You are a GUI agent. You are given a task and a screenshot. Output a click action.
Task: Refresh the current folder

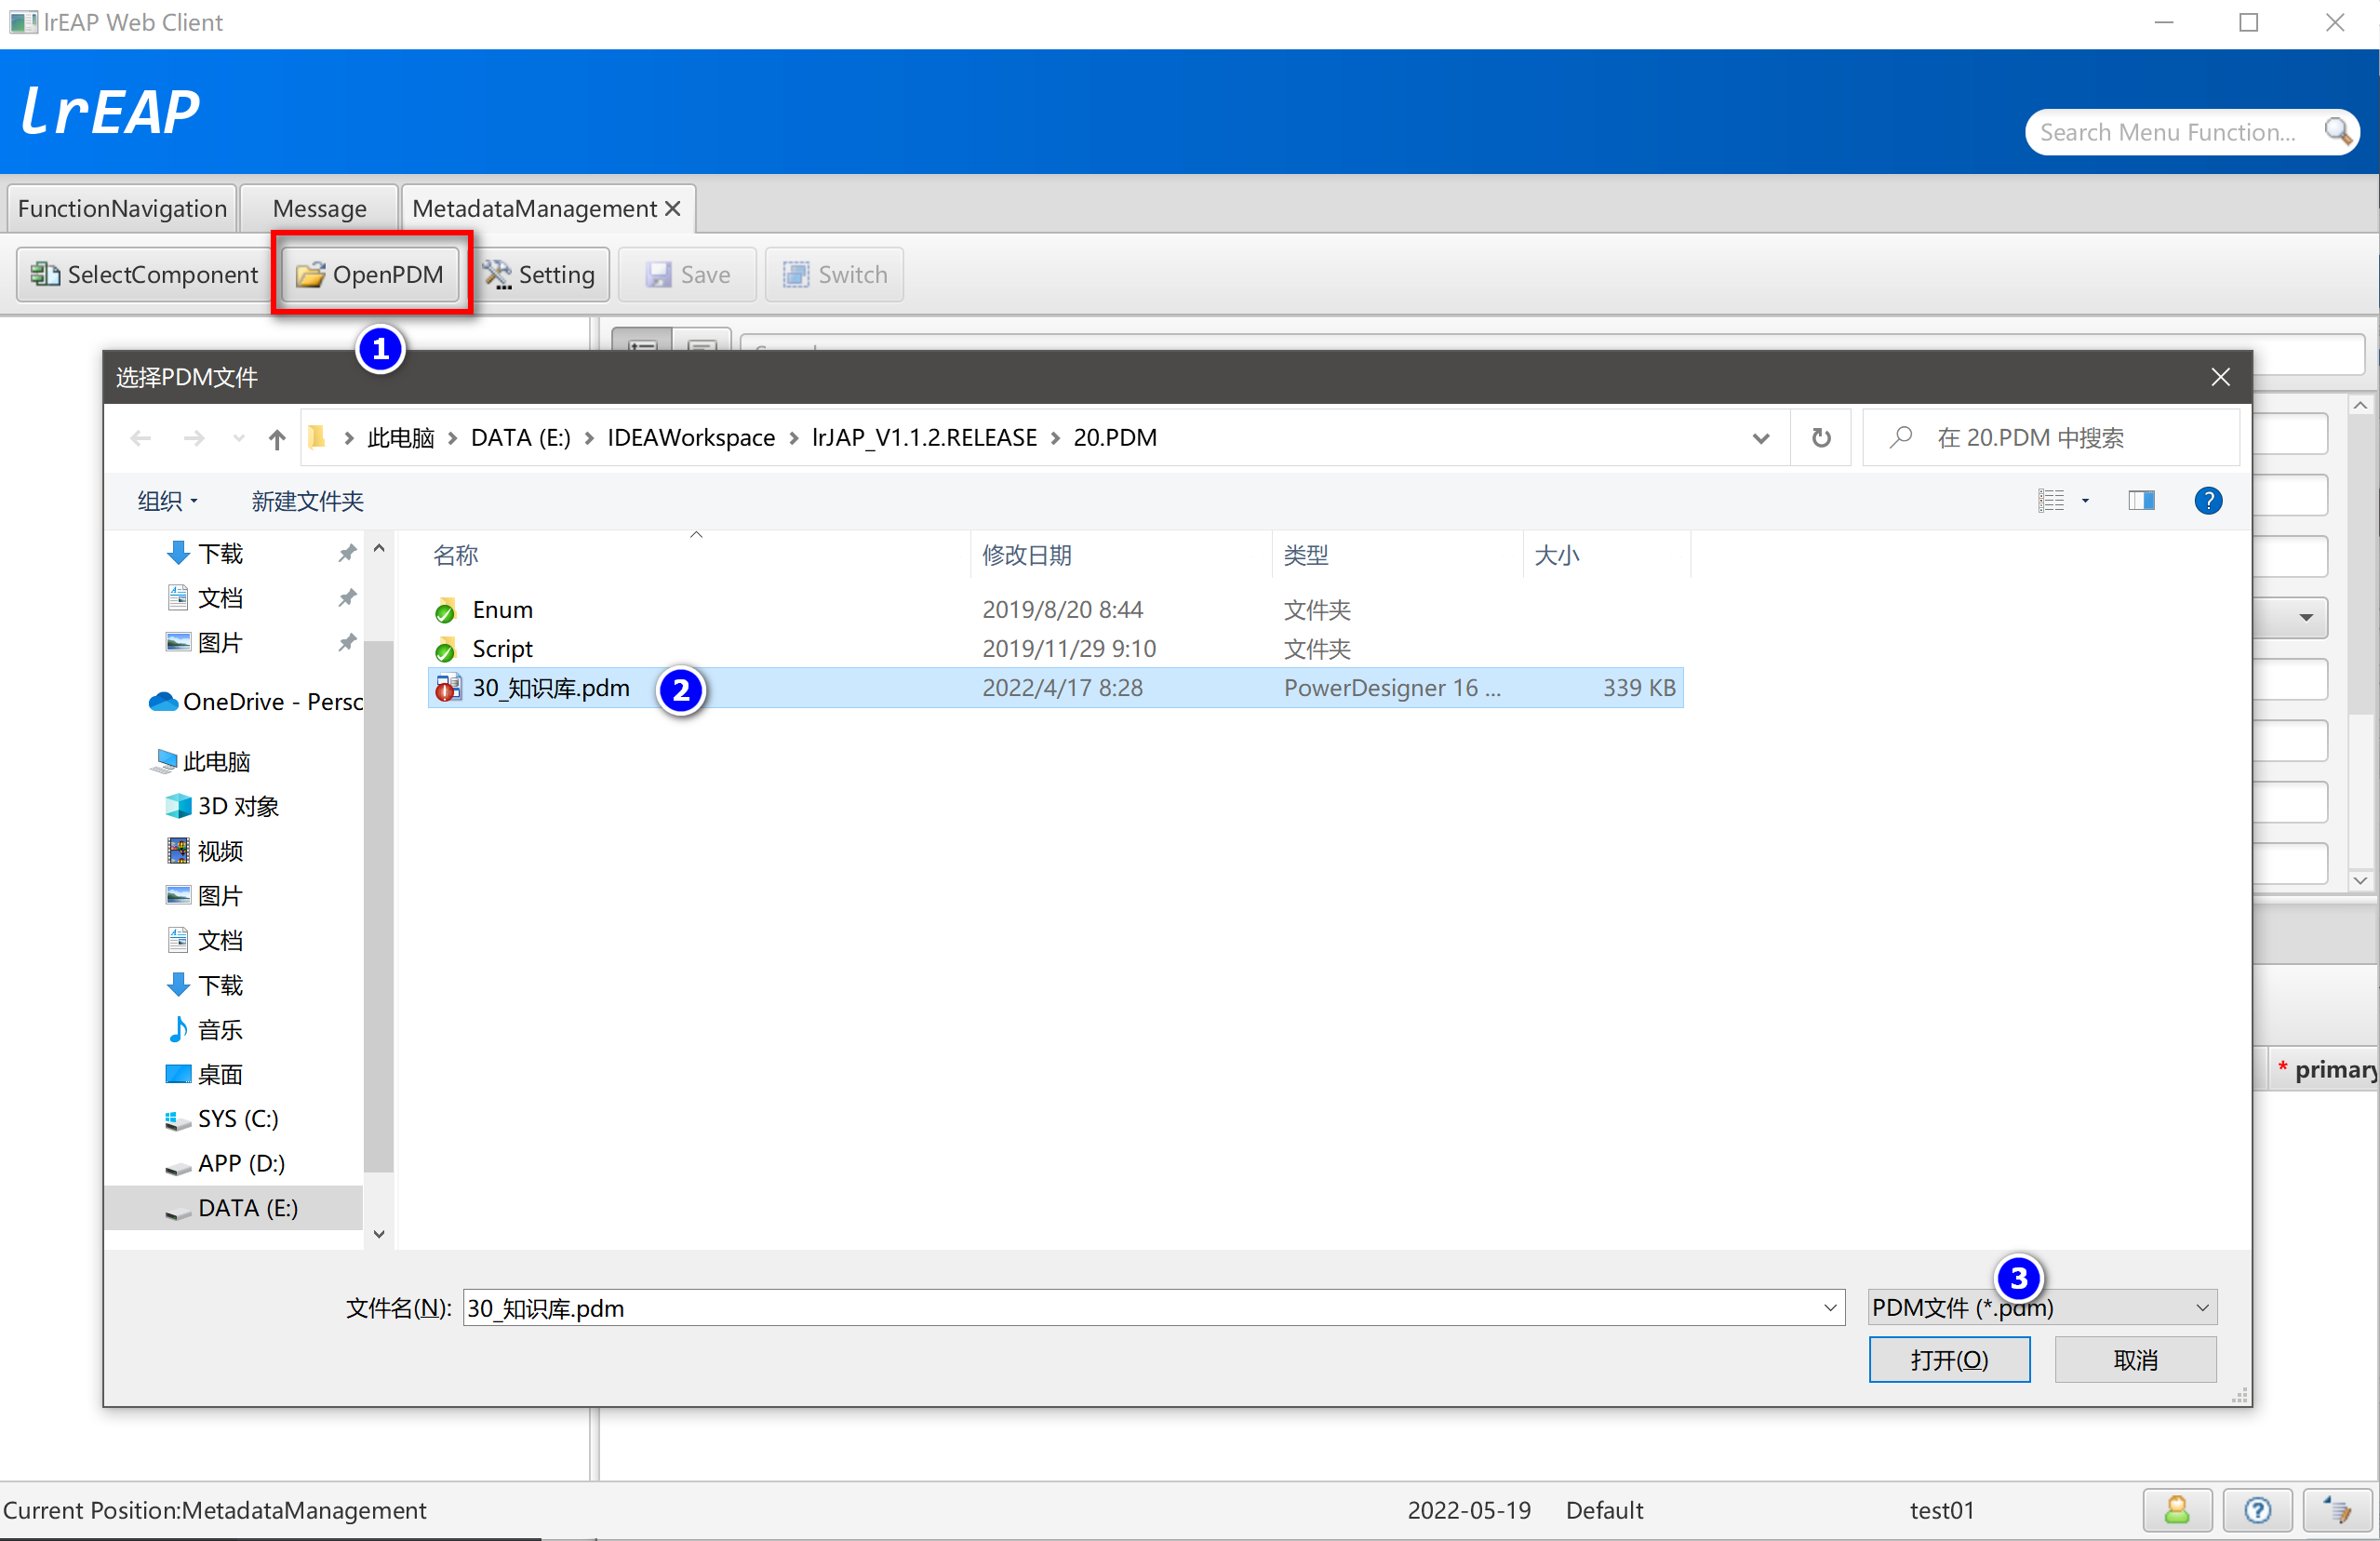tap(1821, 438)
